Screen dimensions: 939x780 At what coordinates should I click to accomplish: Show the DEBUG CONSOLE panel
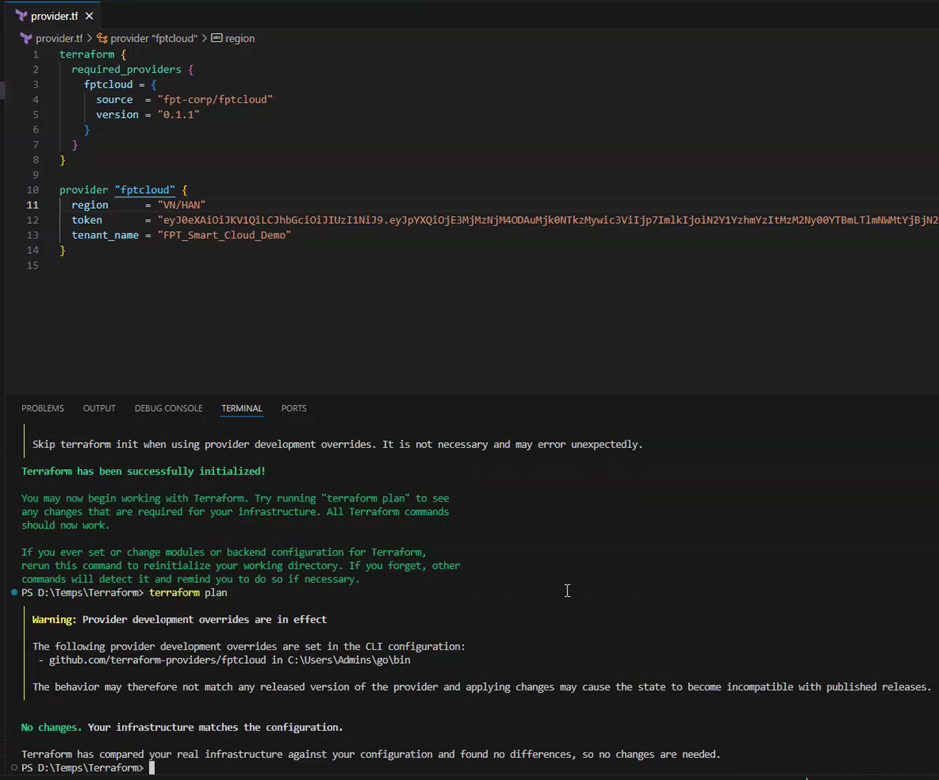click(168, 408)
